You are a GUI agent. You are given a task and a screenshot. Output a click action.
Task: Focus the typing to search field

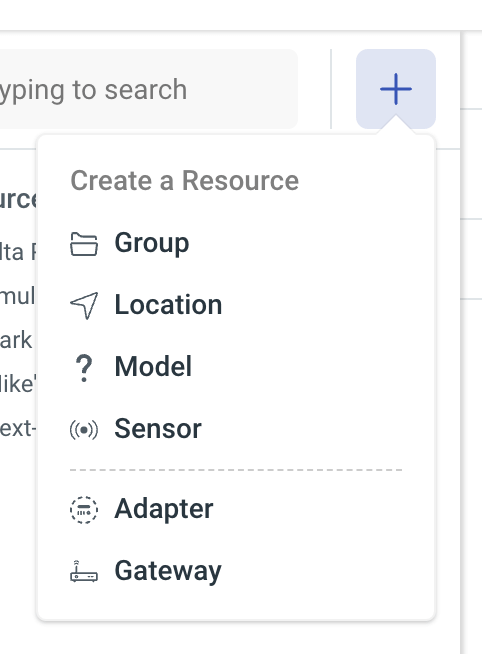148,89
